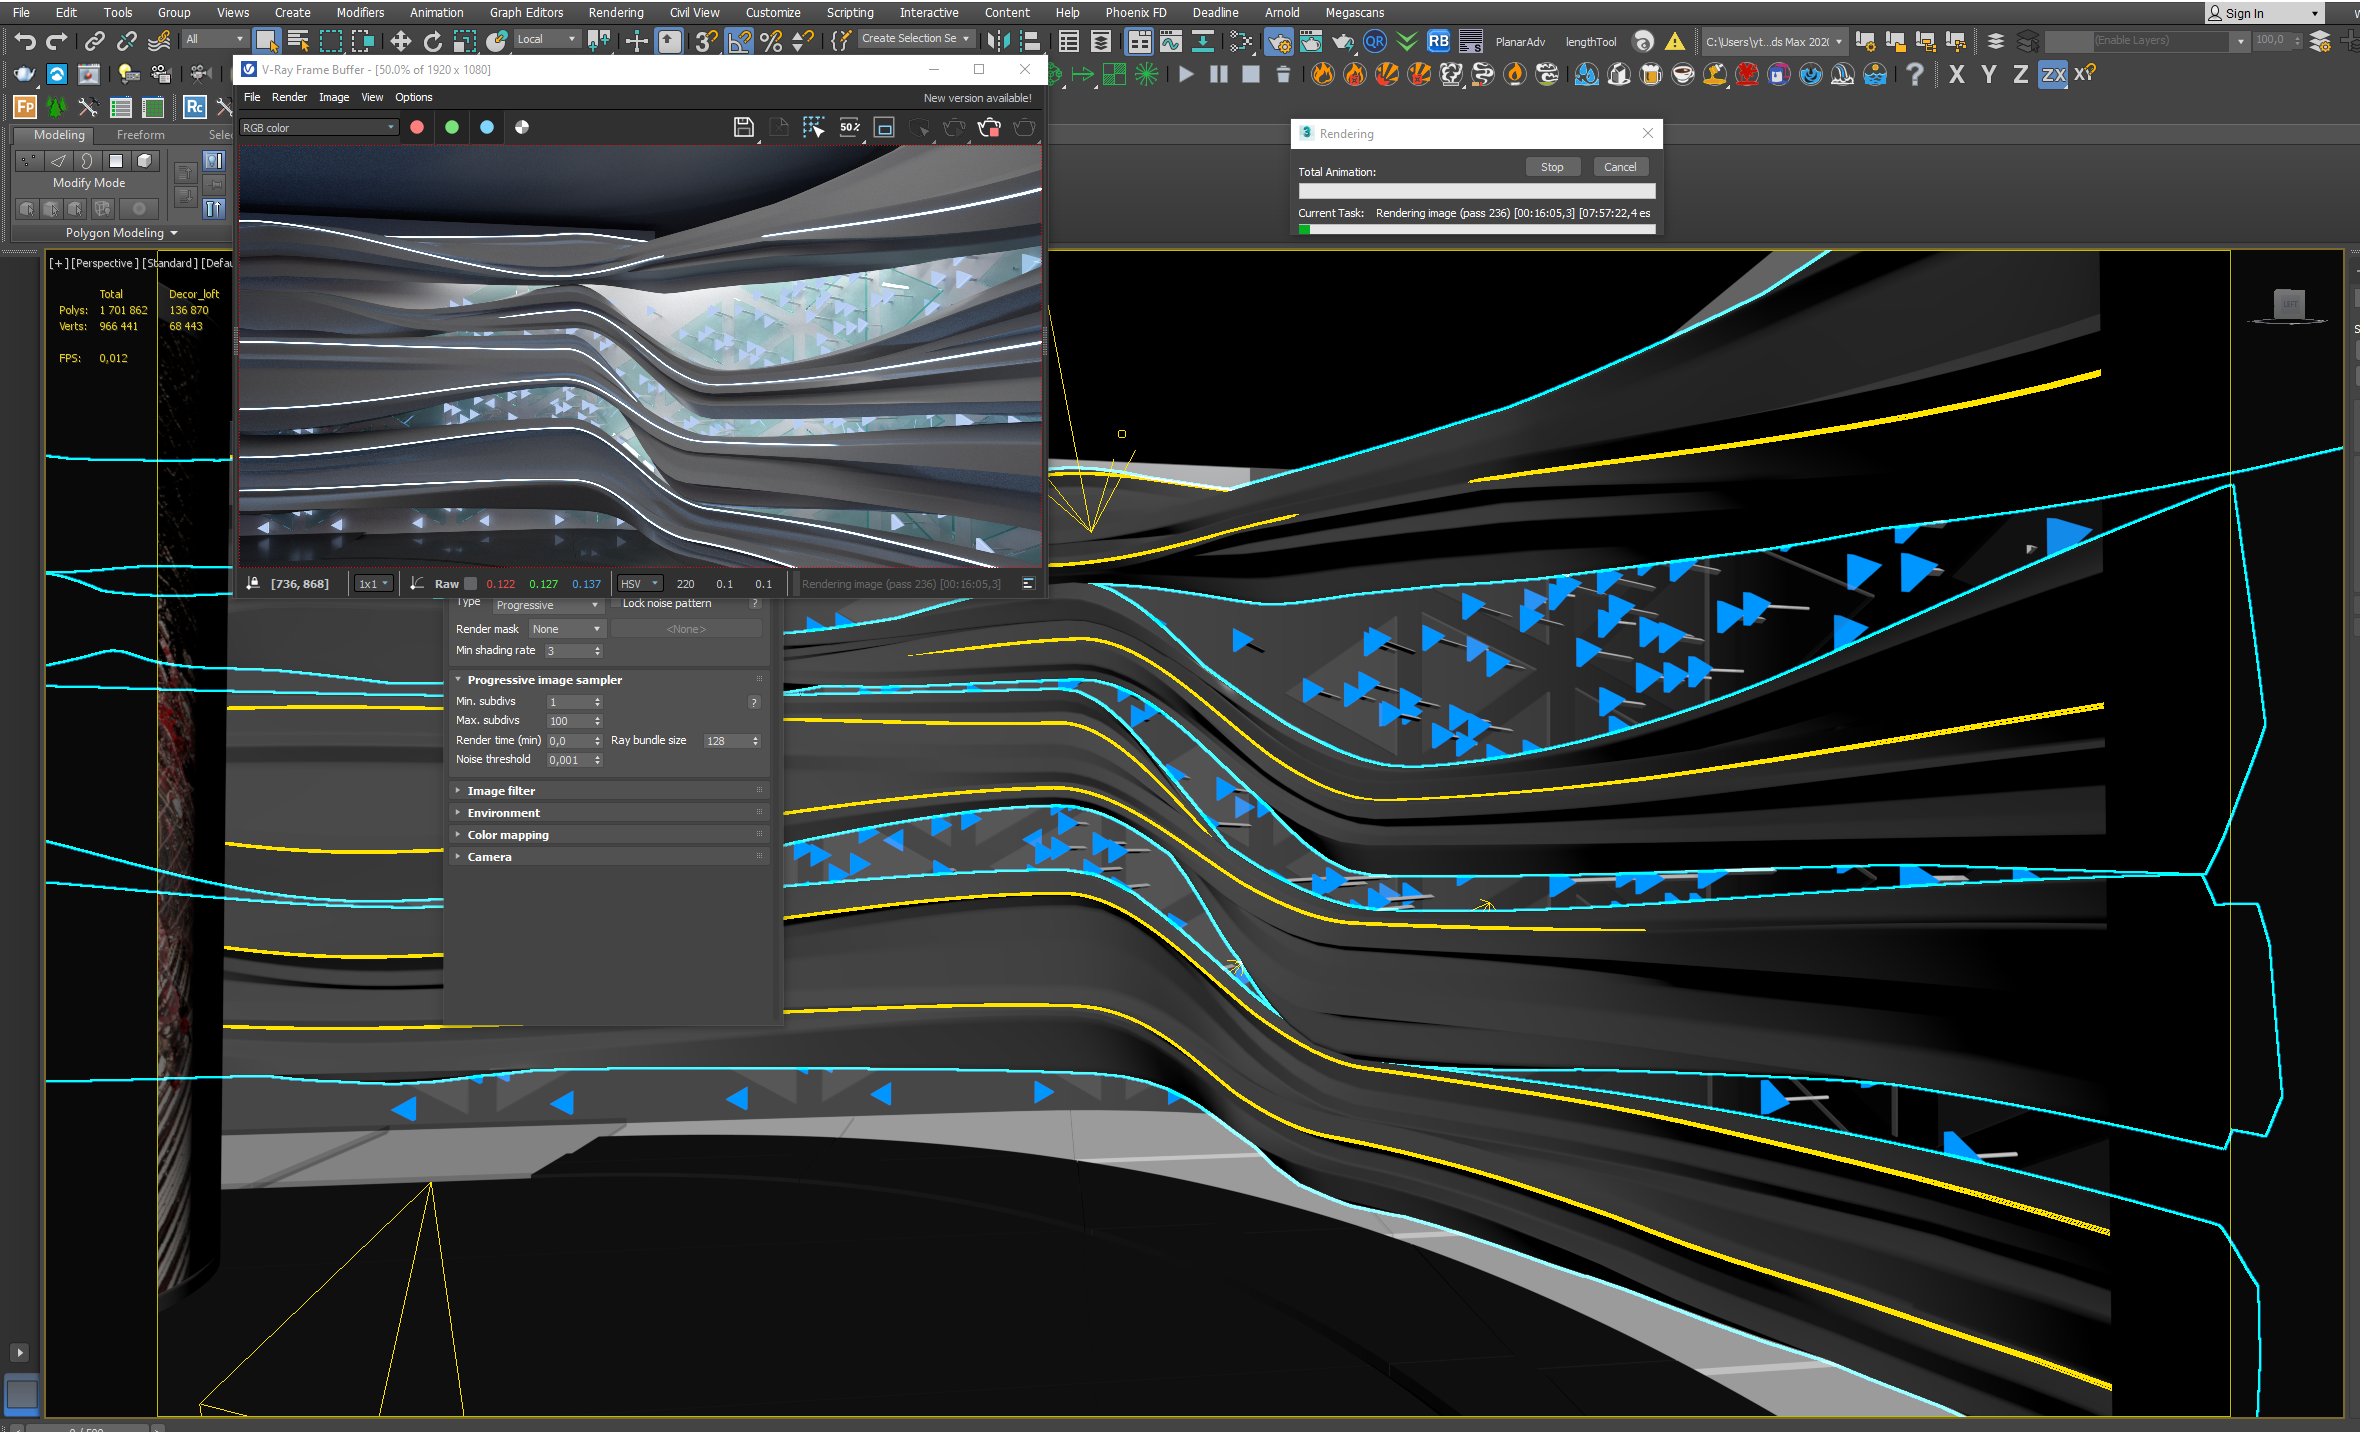Expand the Image filter rollout
The image size is (2360, 1432).
501,790
